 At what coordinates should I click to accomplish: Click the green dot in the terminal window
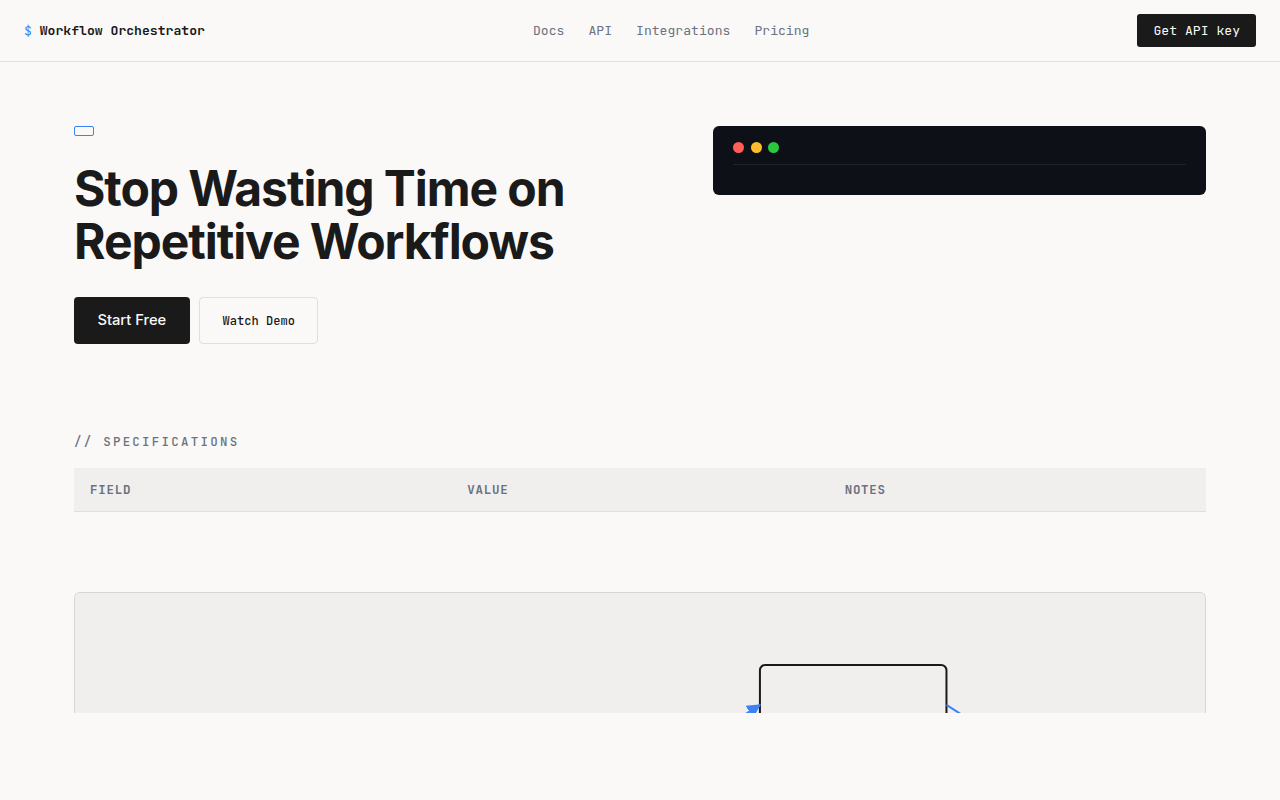773,148
